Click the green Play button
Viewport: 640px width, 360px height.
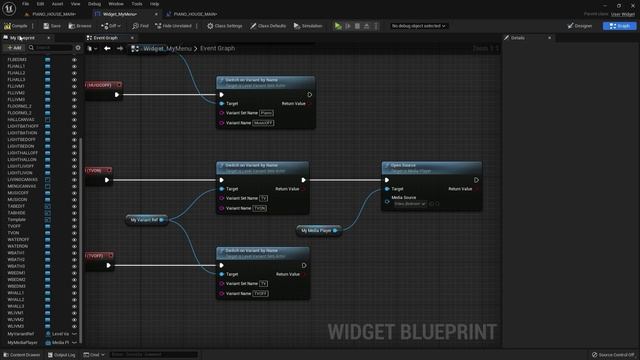(x=338, y=26)
